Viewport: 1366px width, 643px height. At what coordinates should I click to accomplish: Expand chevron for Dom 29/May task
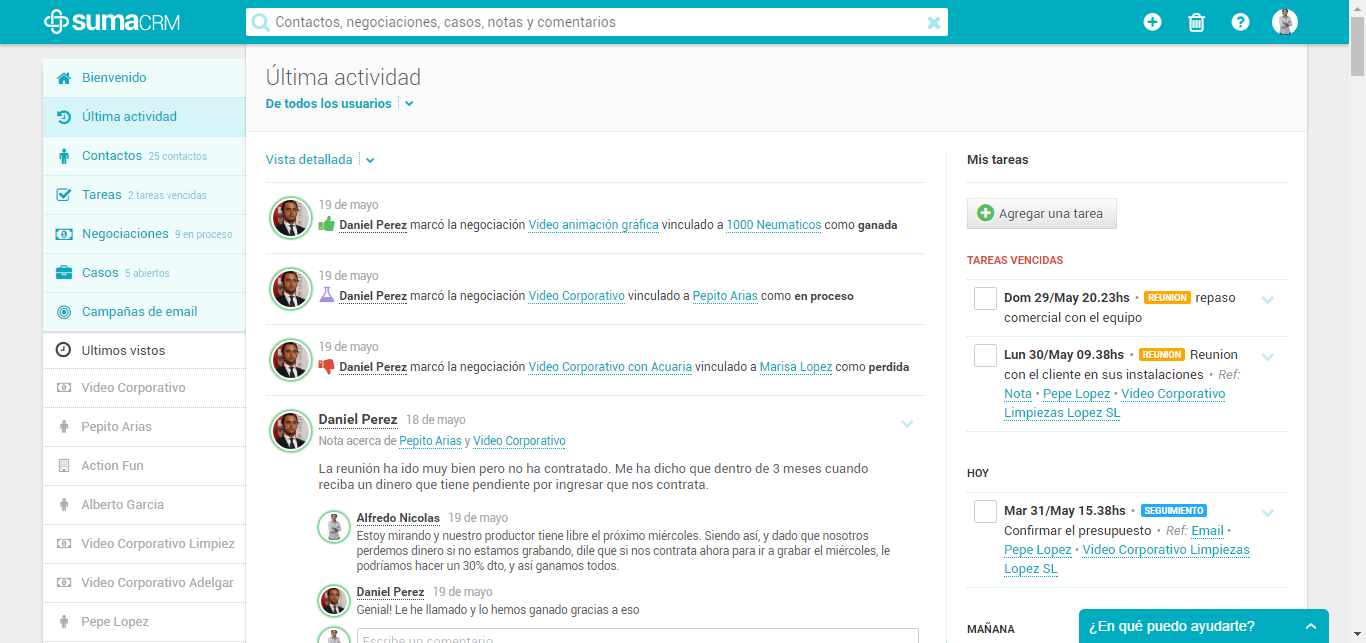[x=1268, y=300]
